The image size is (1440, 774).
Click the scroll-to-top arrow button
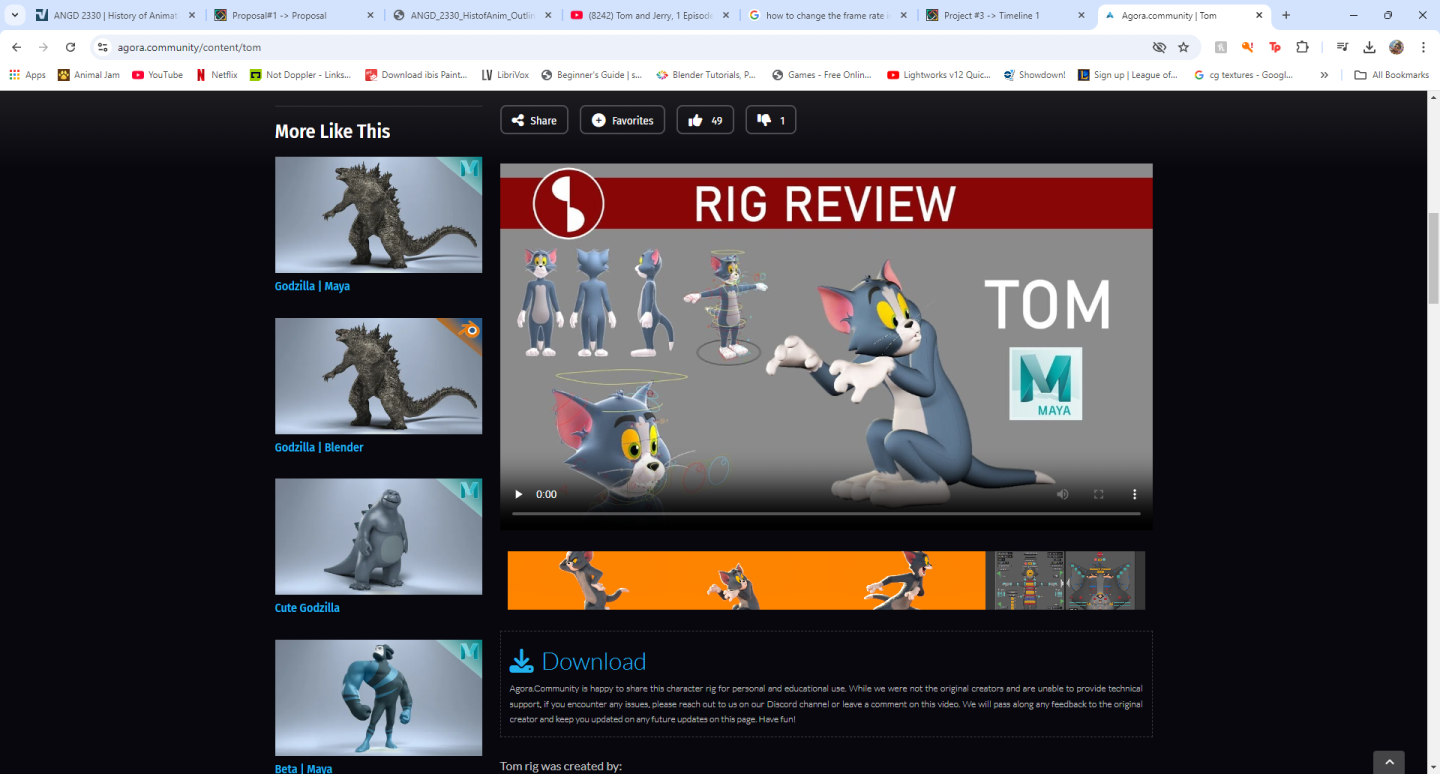(x=1389, y=762)
